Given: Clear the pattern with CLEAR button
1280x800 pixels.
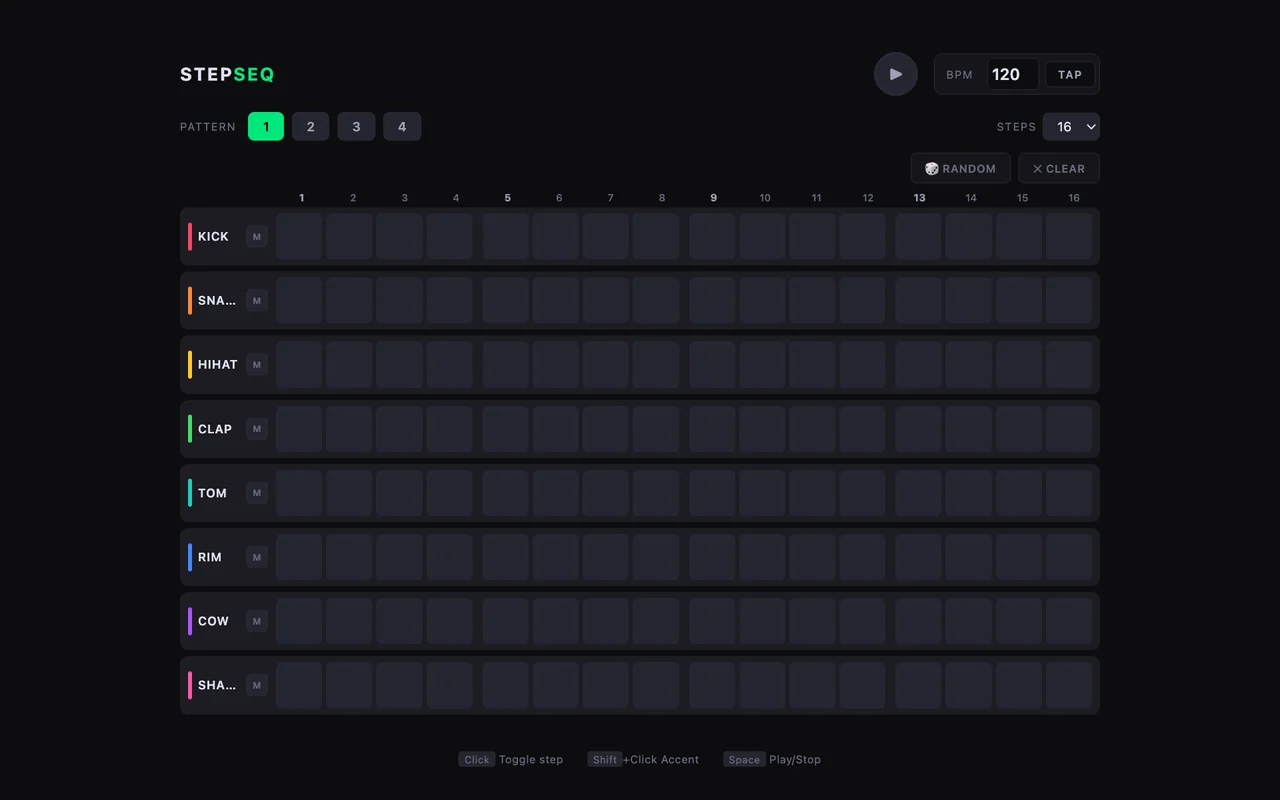Looking at the screenshot, I should pyautogui.click(x=1059, y=169).
